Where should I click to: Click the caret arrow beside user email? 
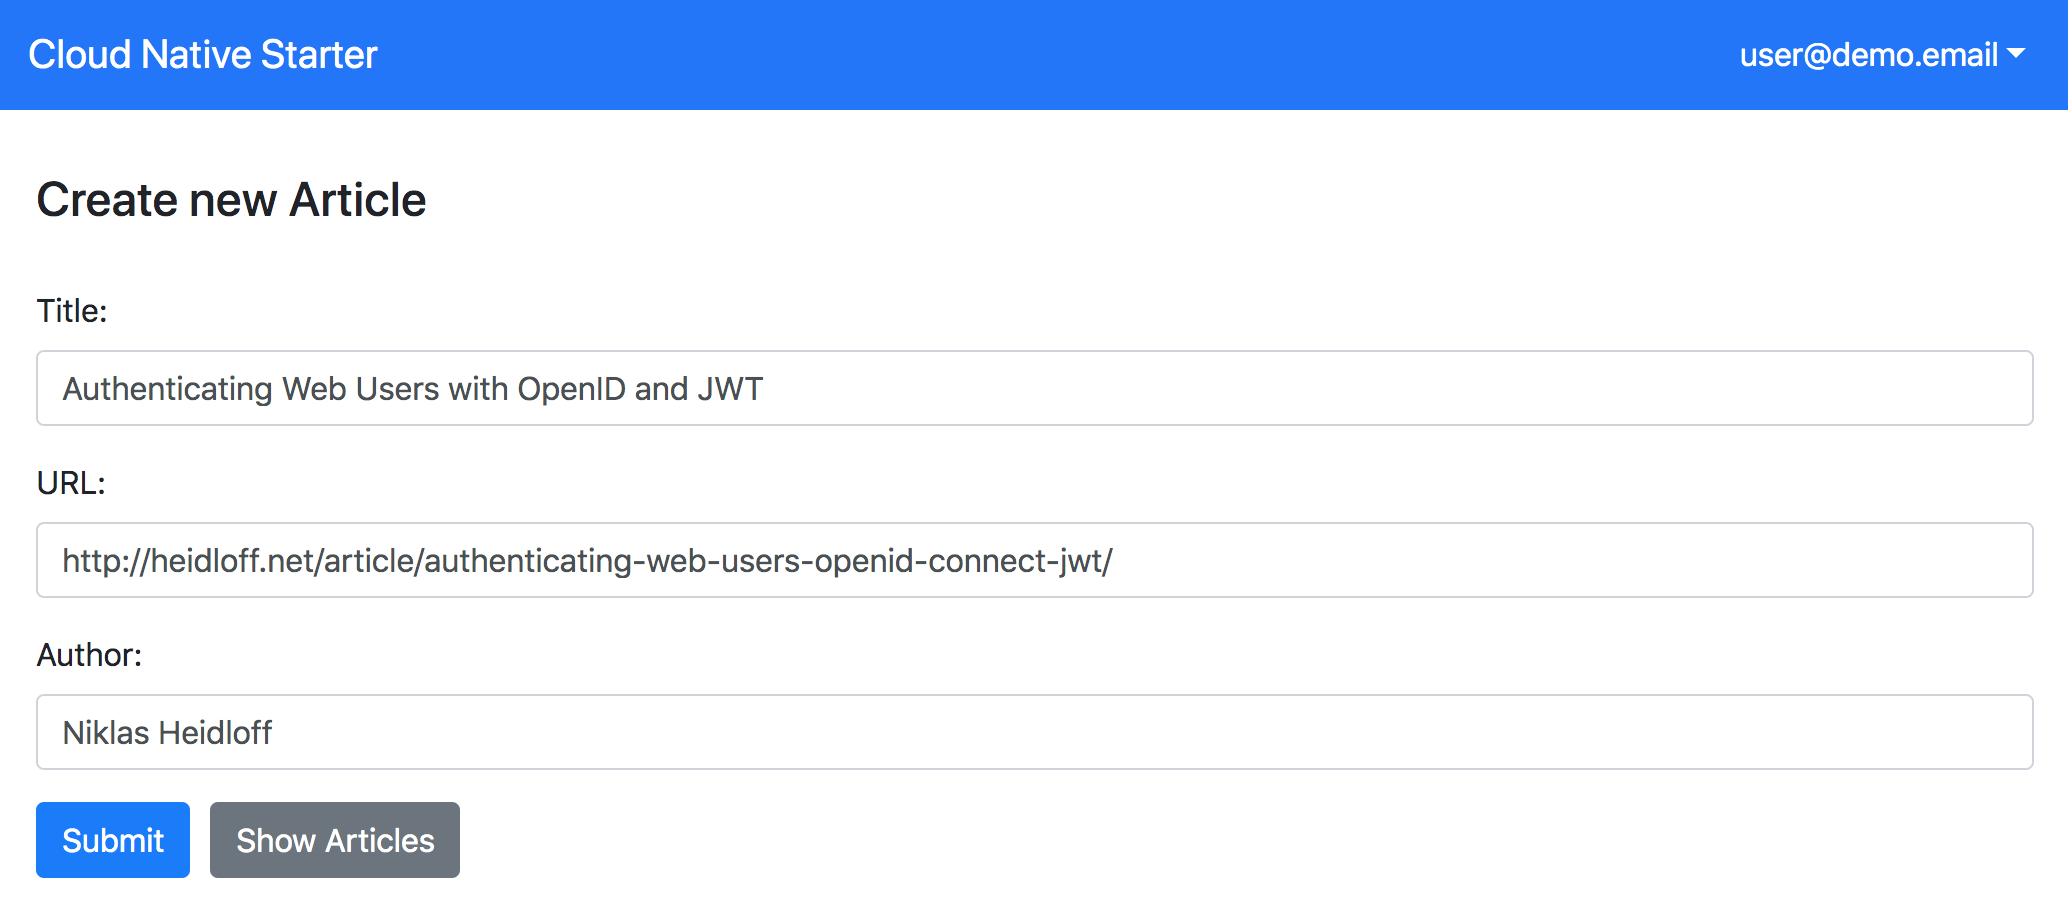click(x=2016, y=54)
